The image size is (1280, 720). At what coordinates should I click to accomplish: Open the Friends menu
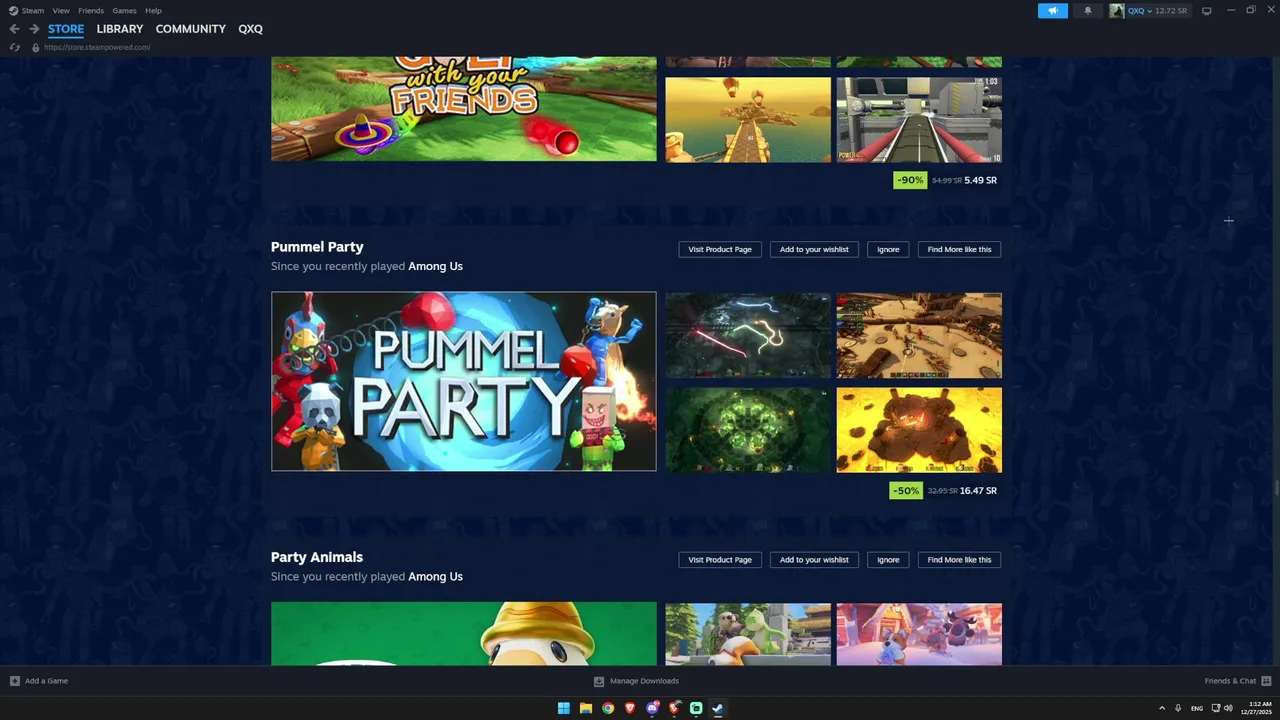[91, 10]
